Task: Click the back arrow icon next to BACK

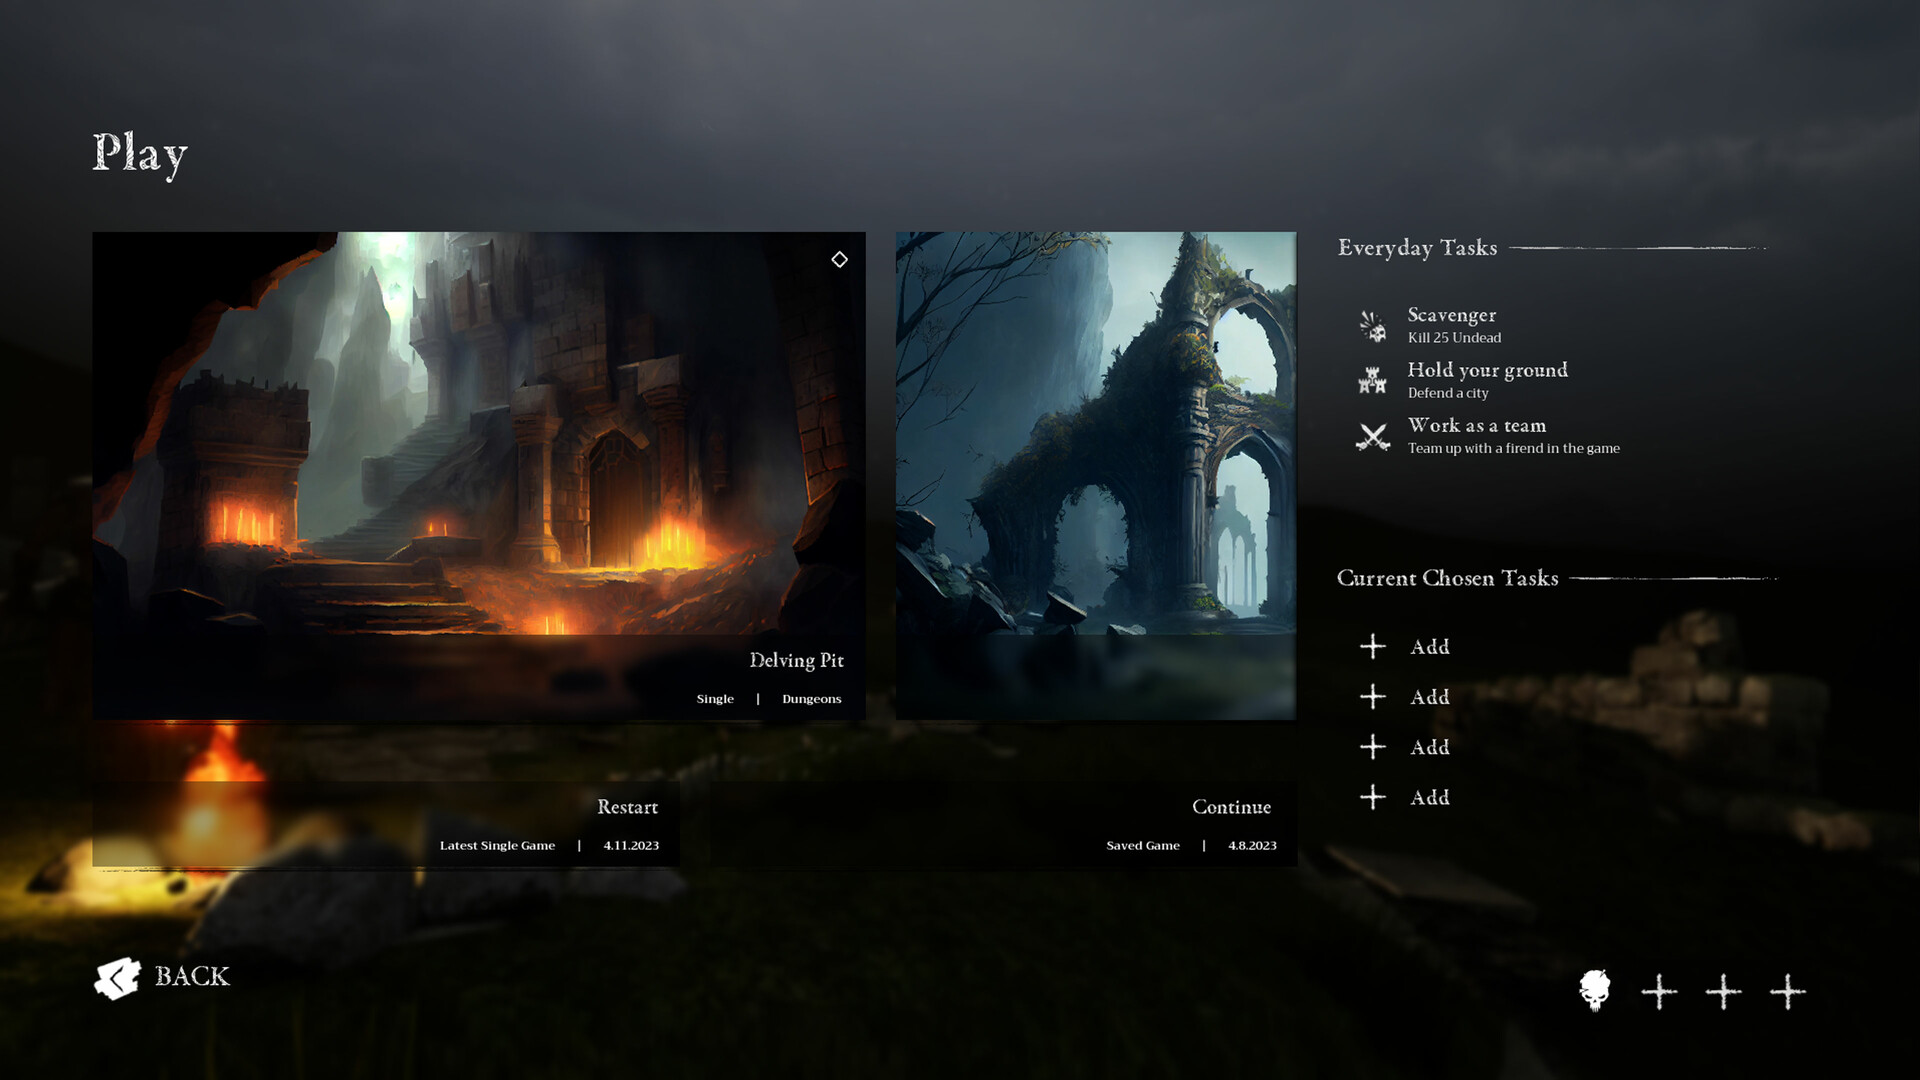Action: click(117, 977)
